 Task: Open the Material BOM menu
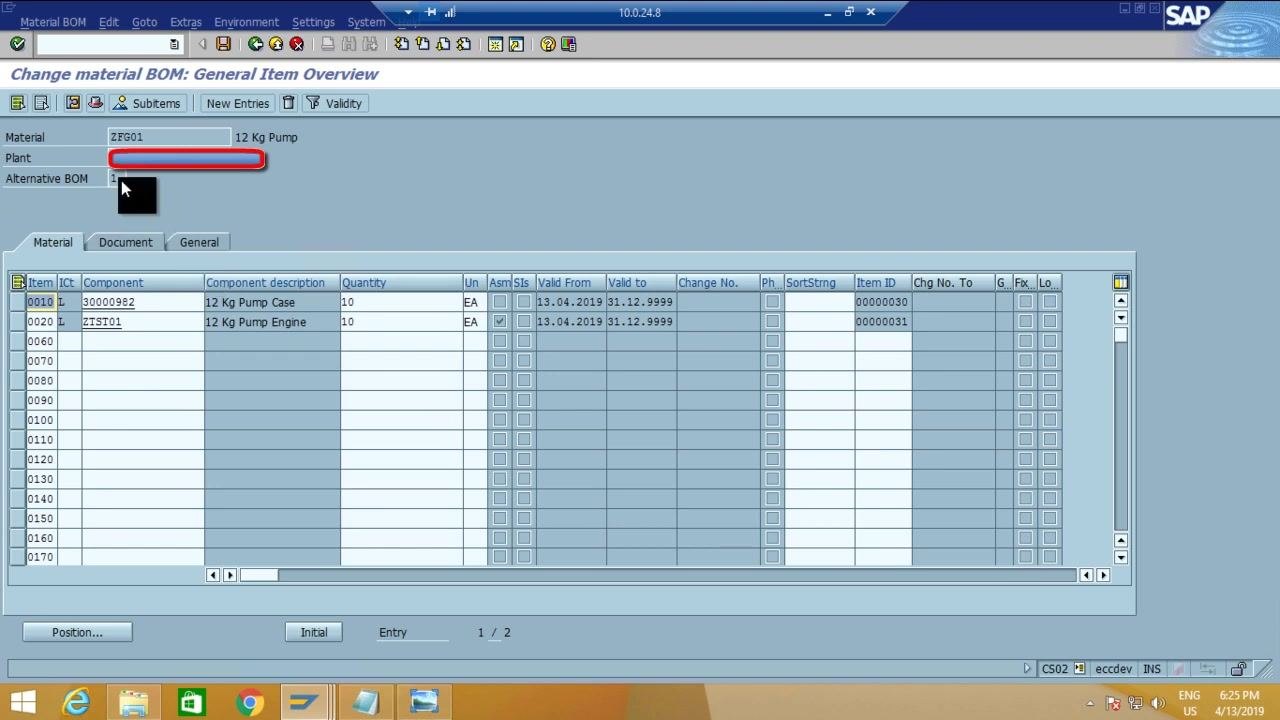[x=53, y=22]
